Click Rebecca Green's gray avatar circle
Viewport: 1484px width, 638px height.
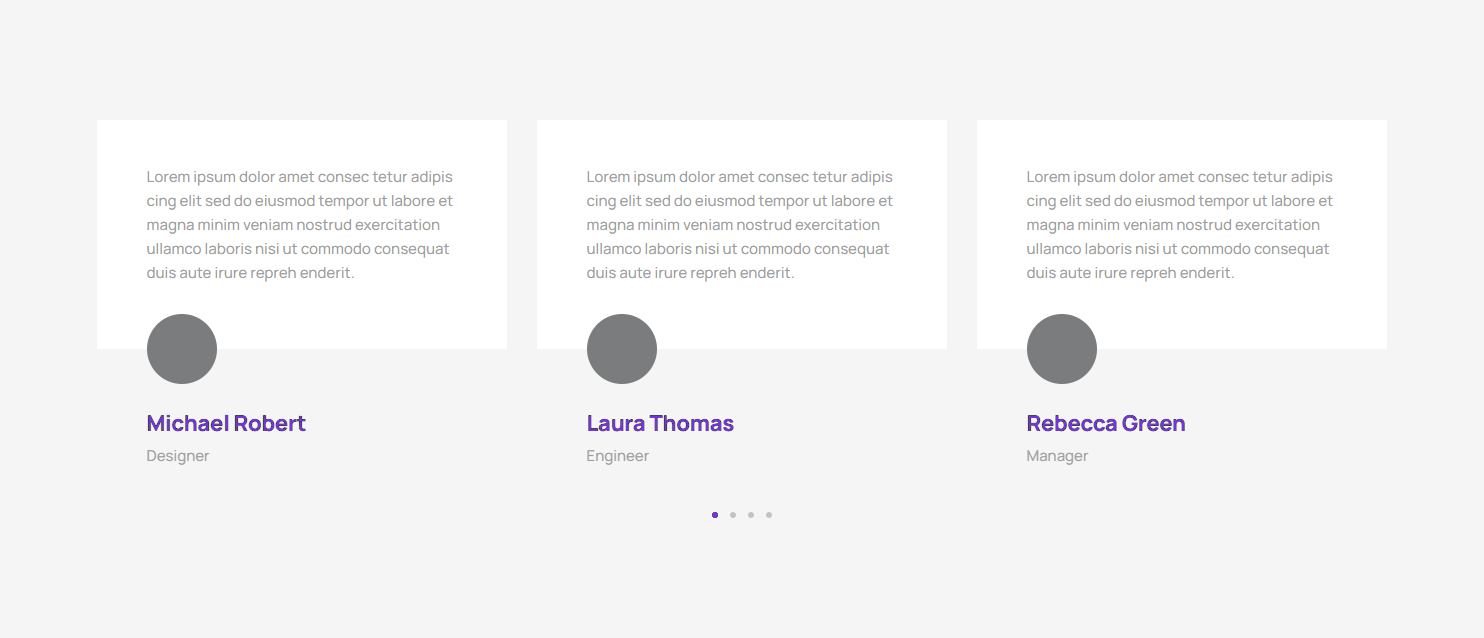coord(1062,349)
